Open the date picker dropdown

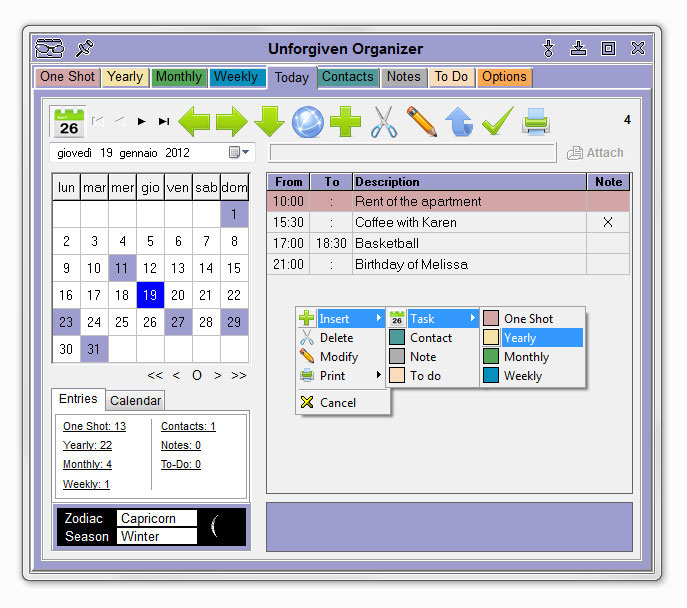click(240, 153)
